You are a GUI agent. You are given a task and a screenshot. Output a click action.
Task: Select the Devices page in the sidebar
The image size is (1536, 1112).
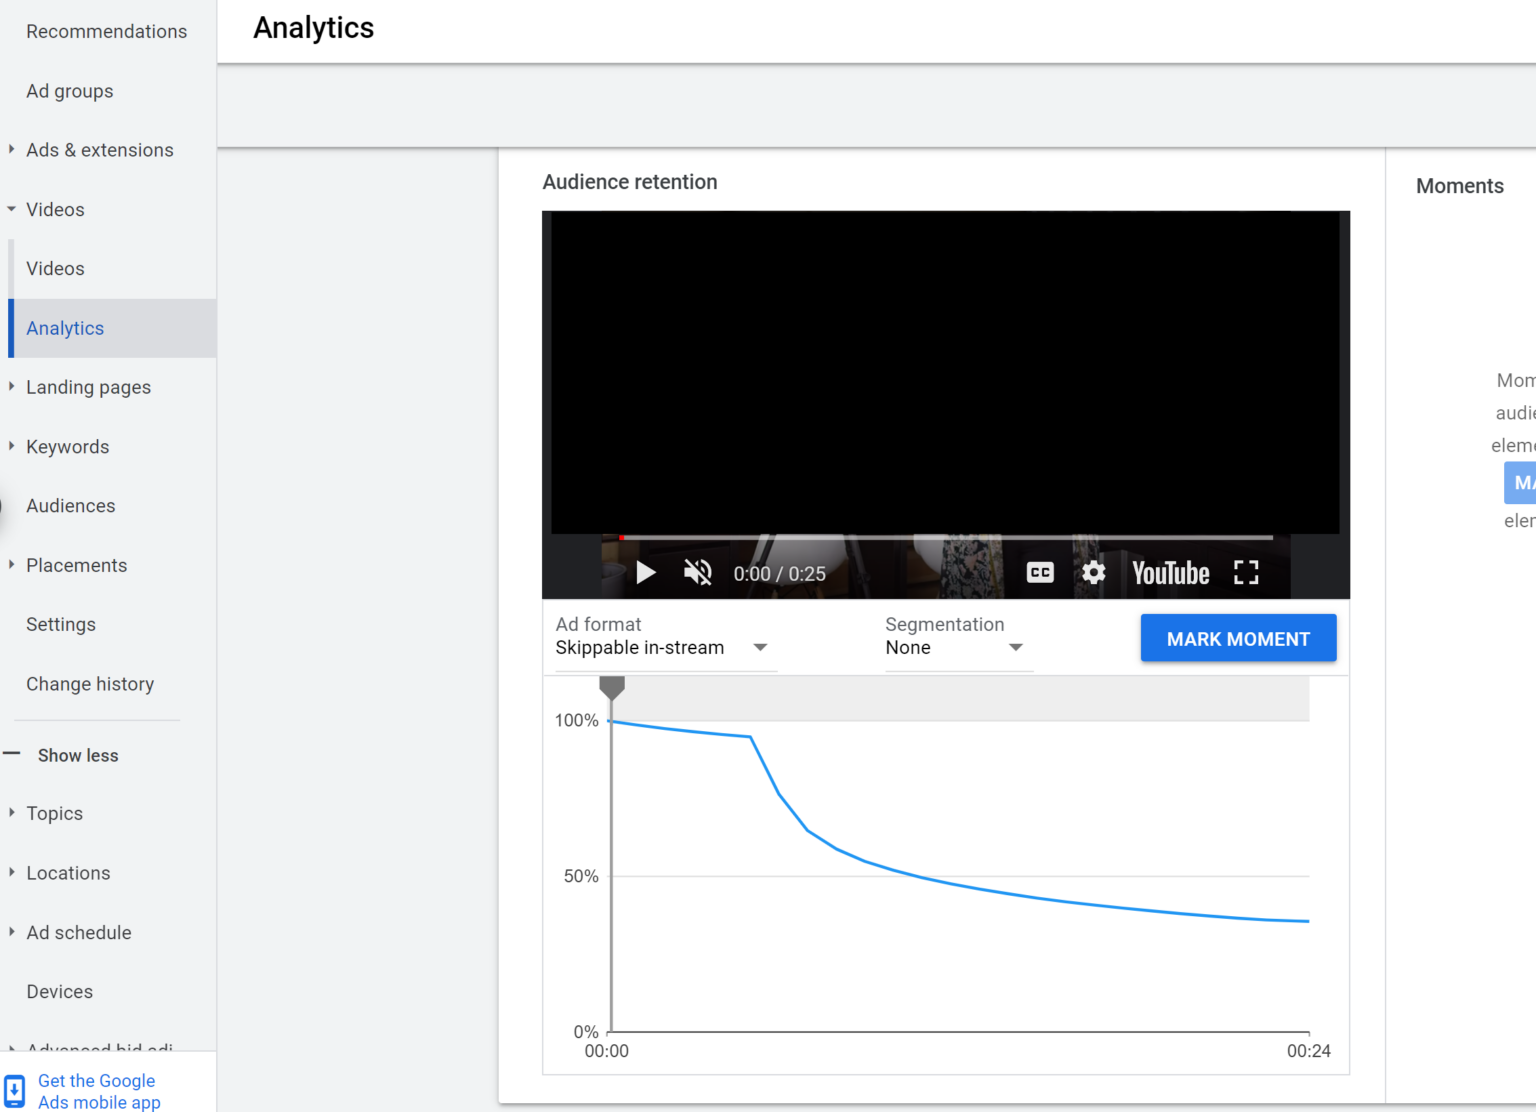pos(59,991)
